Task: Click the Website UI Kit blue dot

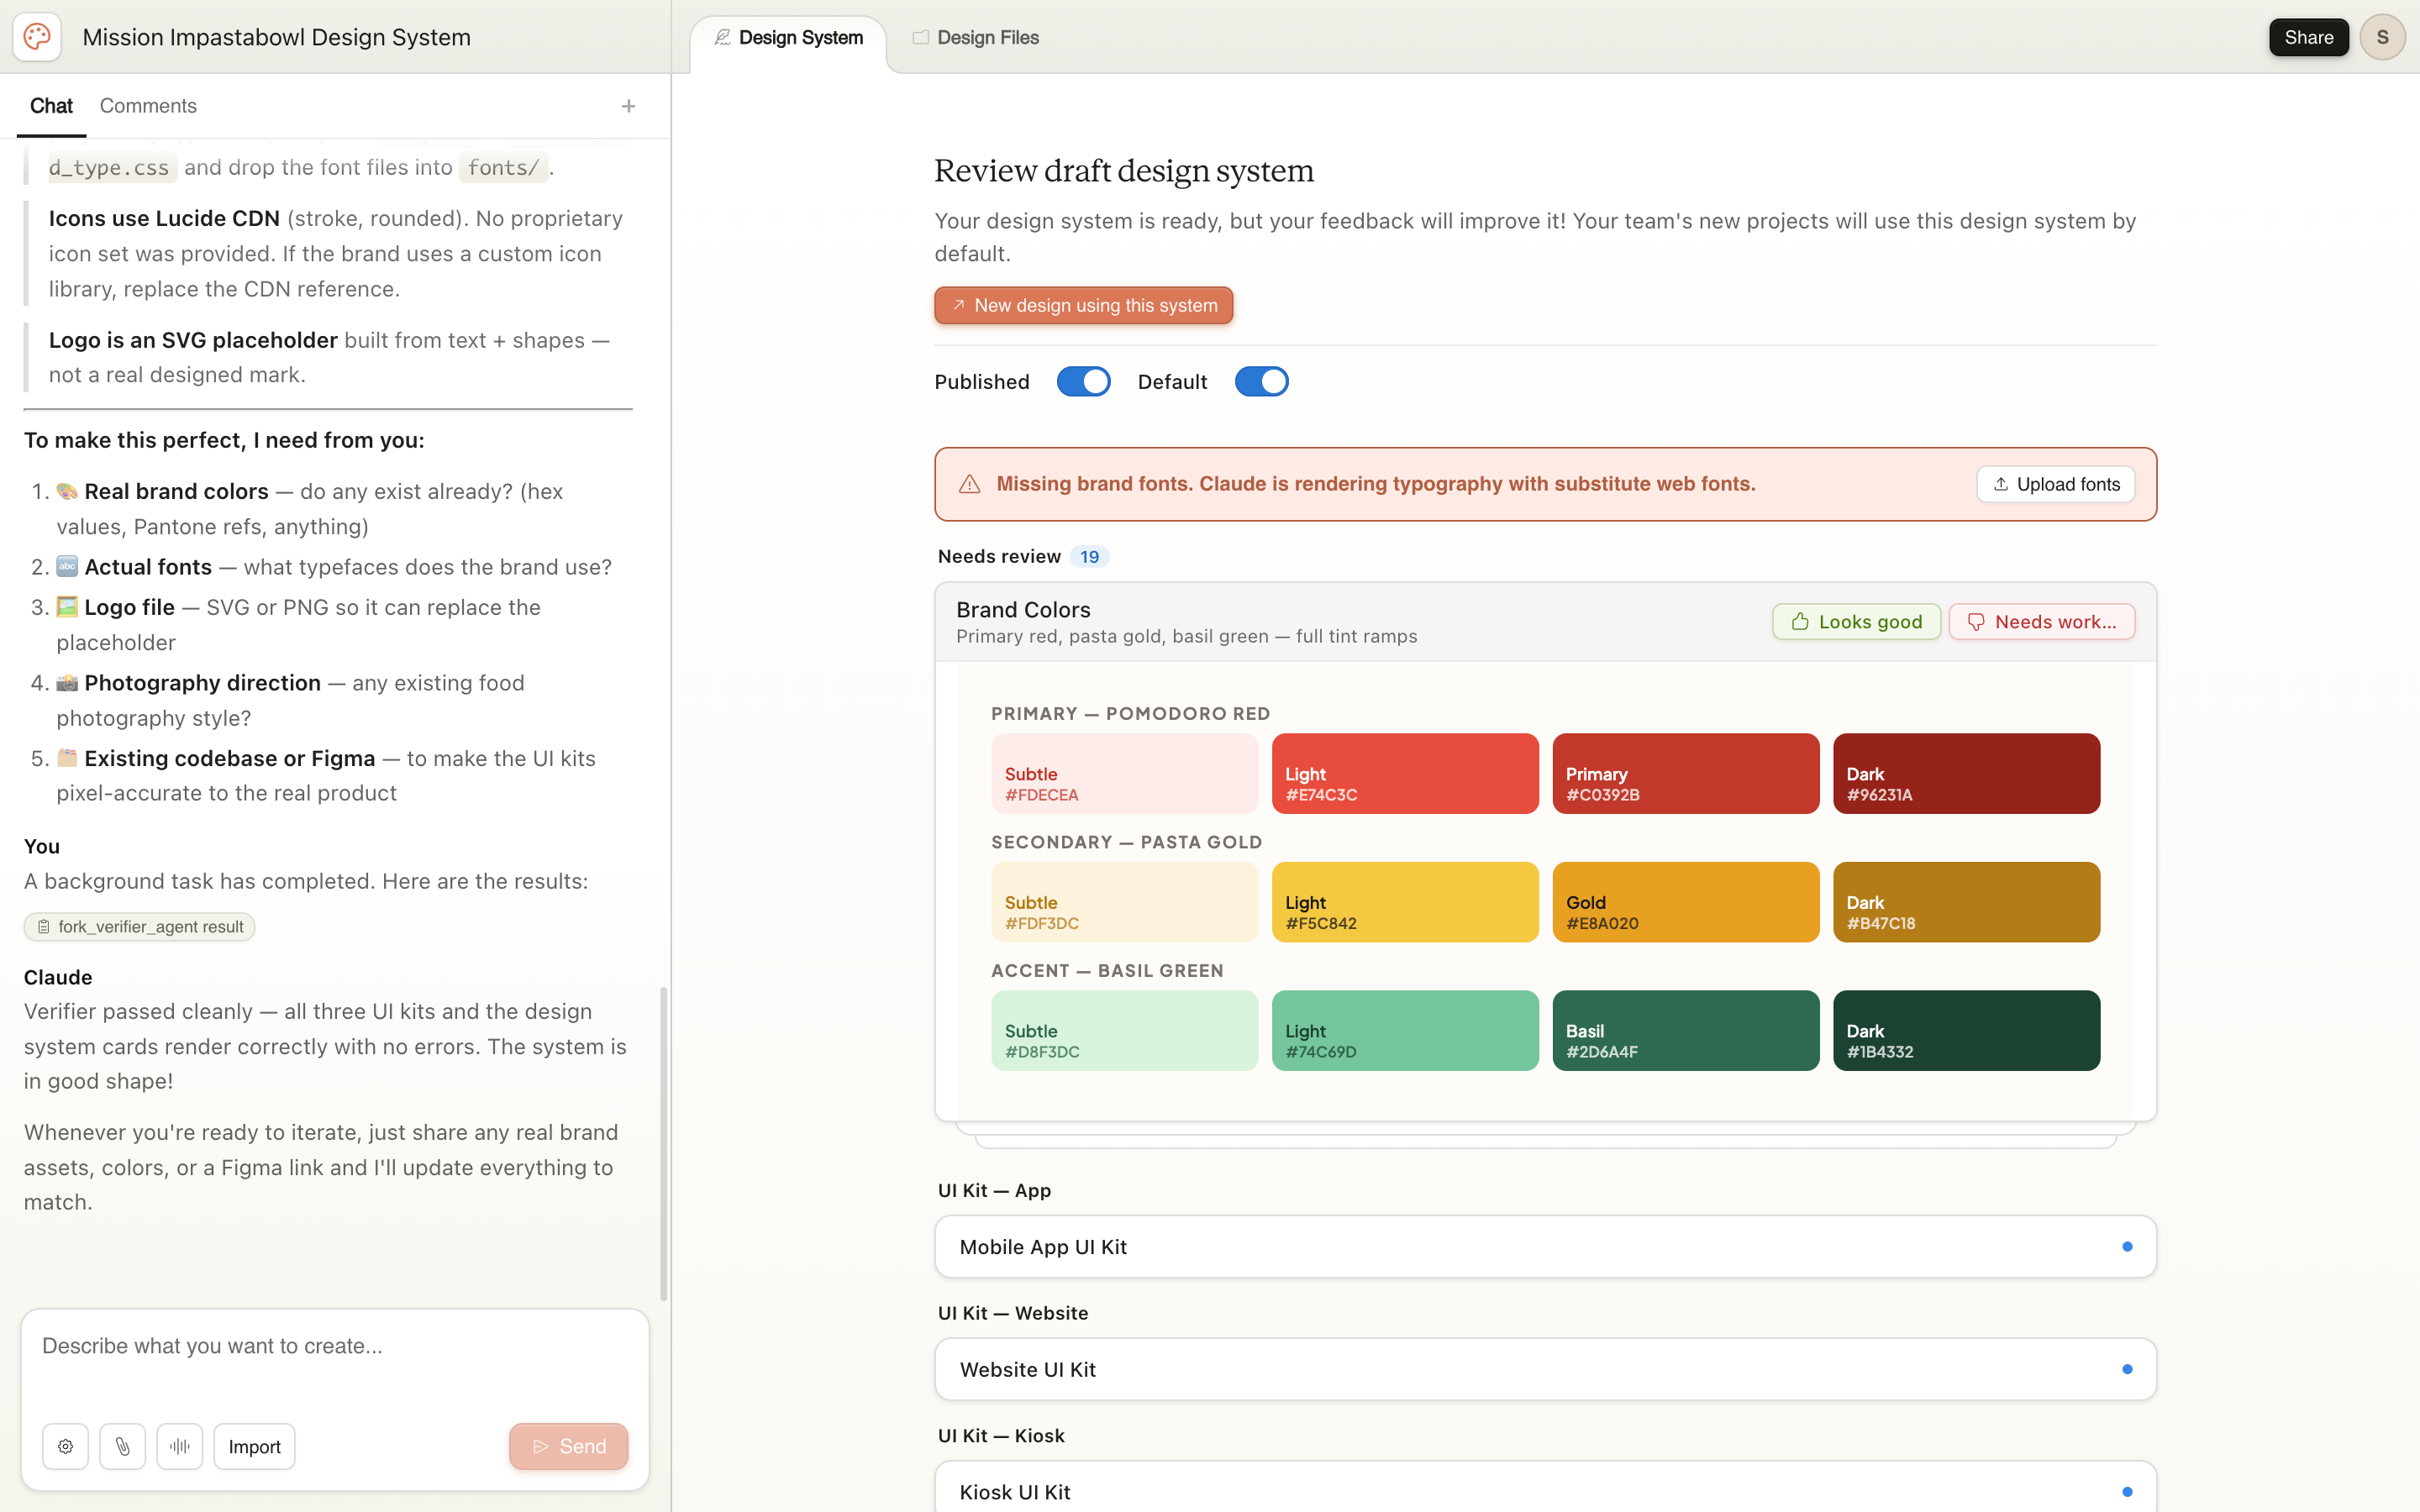Action: 2127,1369
